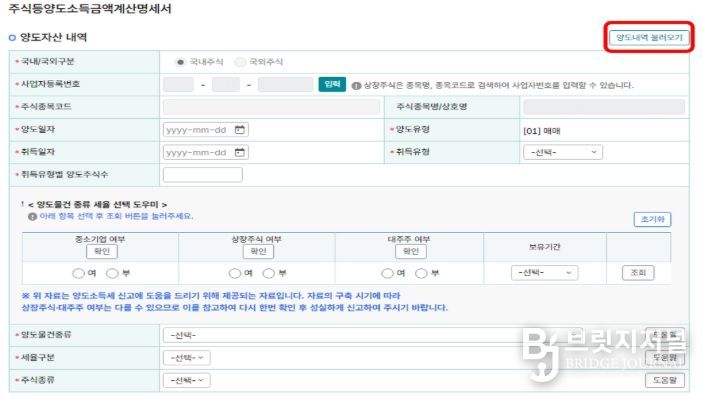702x400 pixels.
Task: Open 취득유형 dropdown
Action: point(563,153)
